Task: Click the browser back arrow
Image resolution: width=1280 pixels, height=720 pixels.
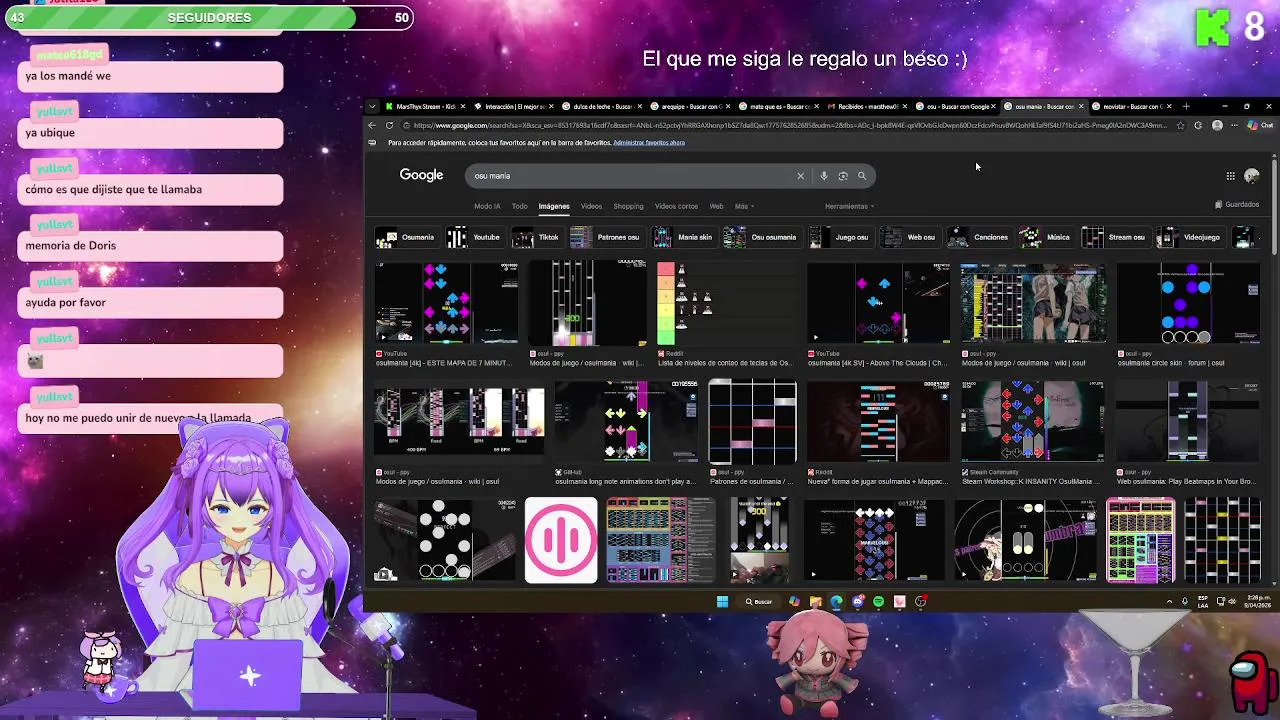Action: coord(372,125)
